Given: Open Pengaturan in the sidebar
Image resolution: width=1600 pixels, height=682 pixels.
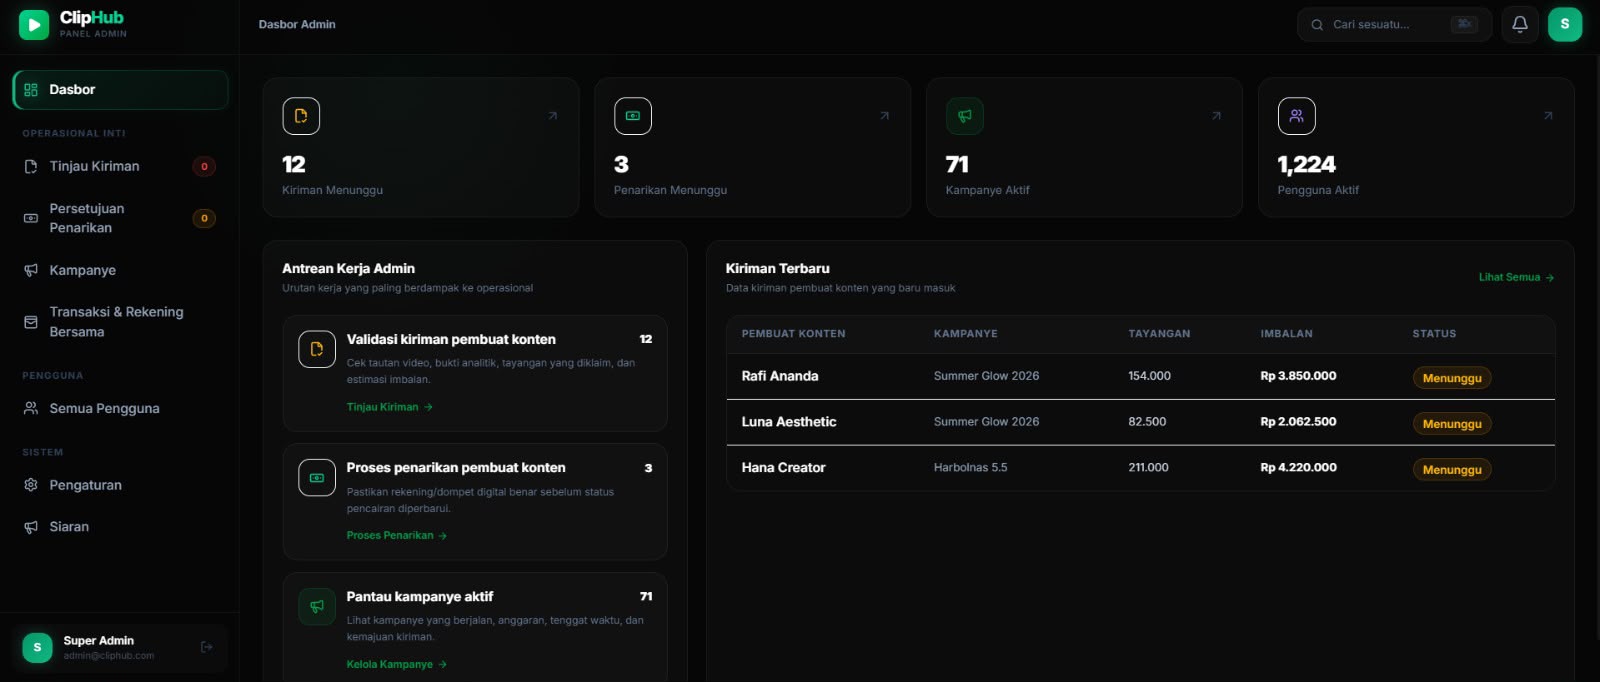Looking at the screenshot, I should point(120,485).
